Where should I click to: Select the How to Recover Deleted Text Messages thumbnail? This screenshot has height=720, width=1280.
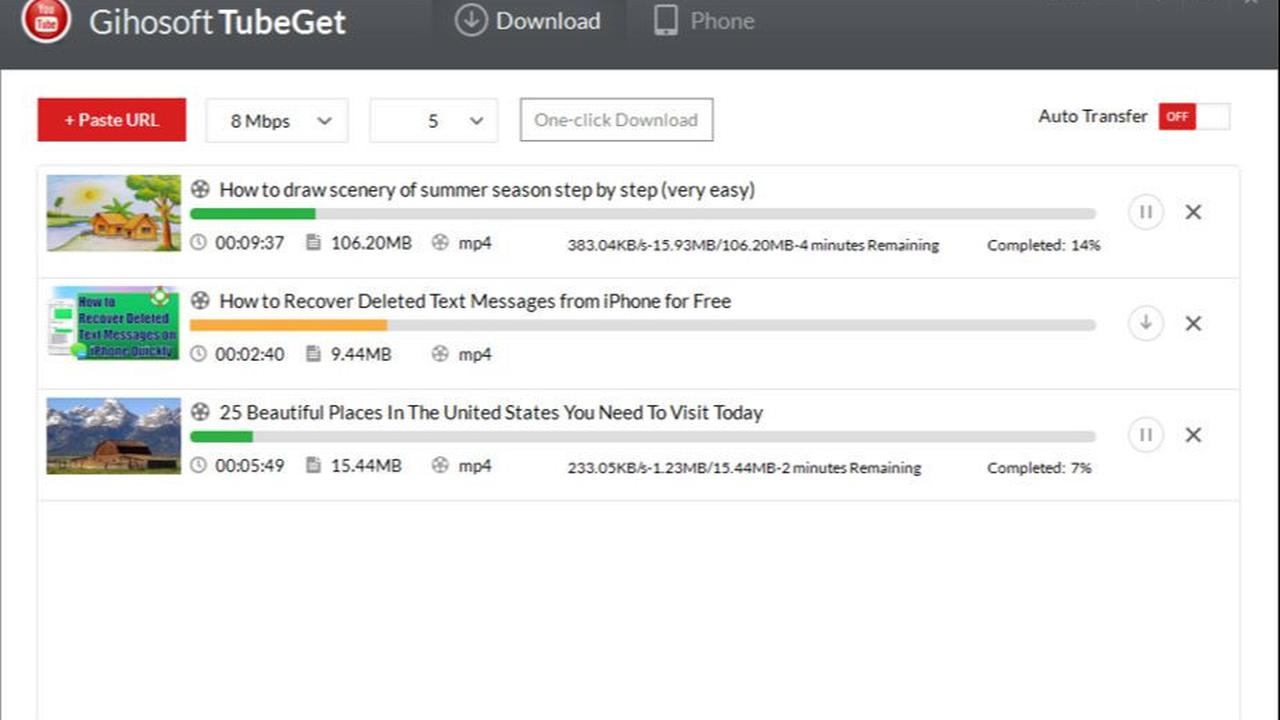pyautogui.click(x=114, y=323)
